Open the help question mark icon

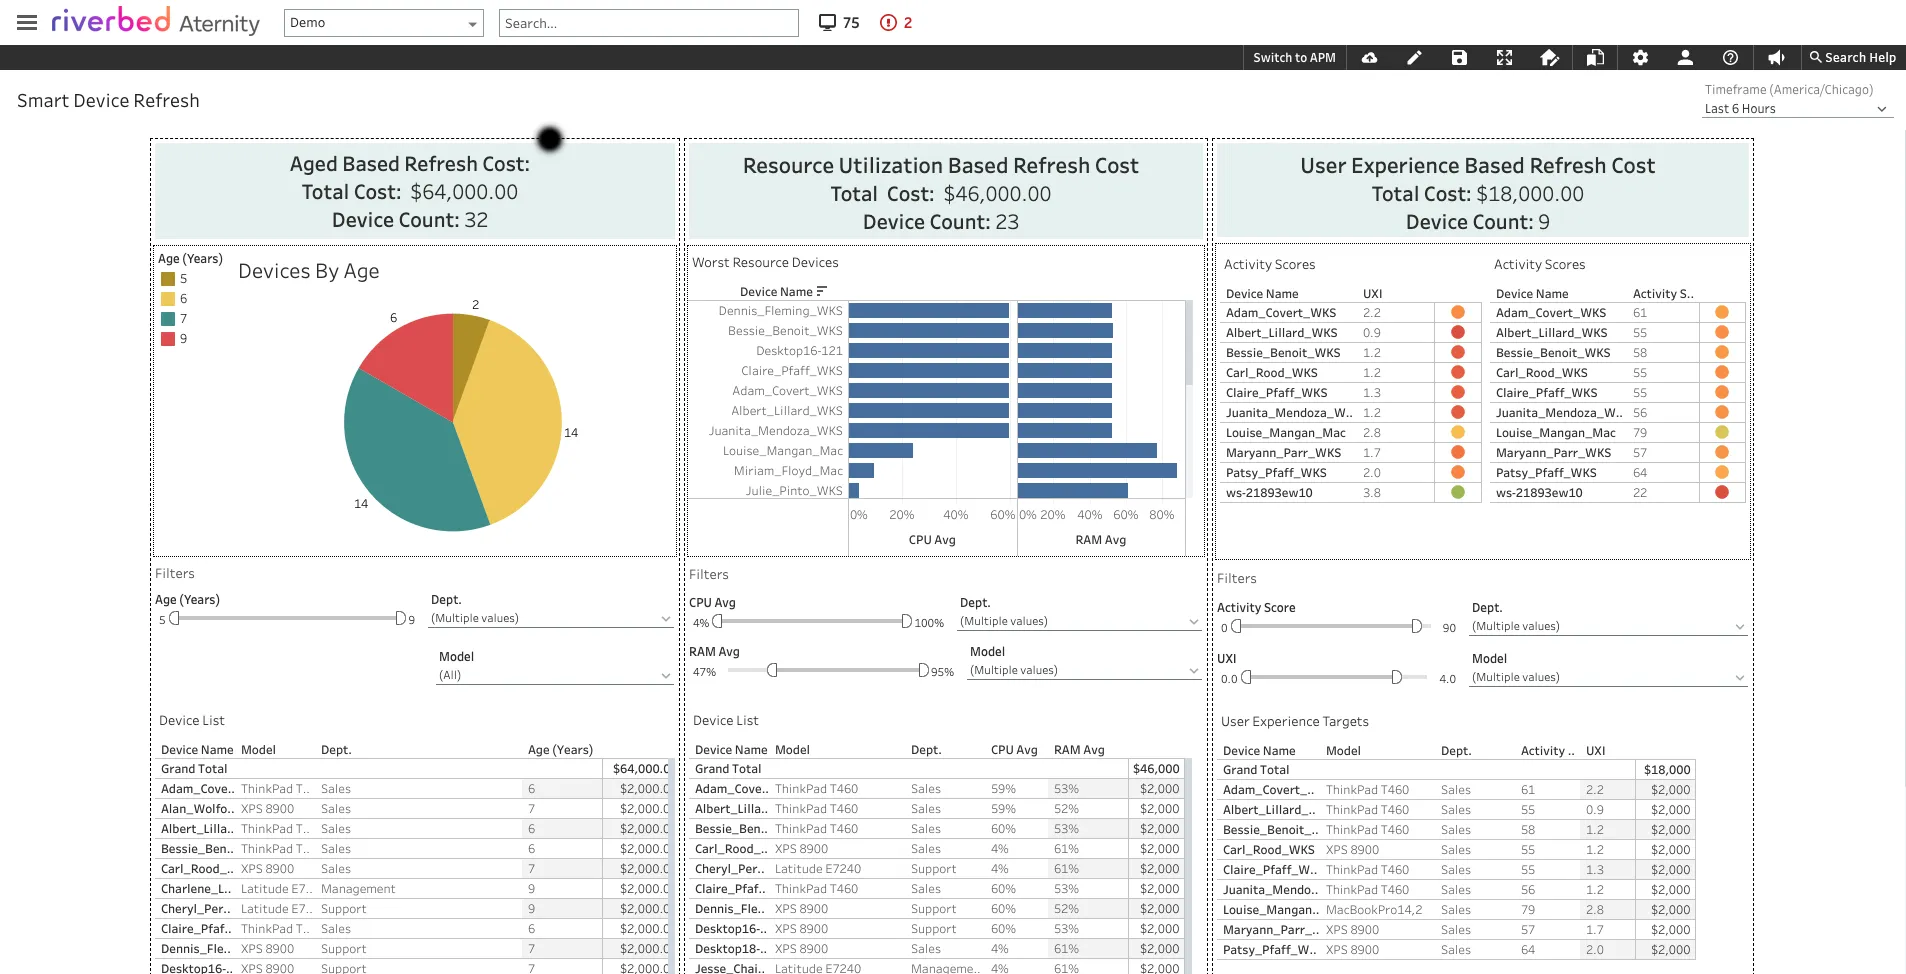point(1732,57)
